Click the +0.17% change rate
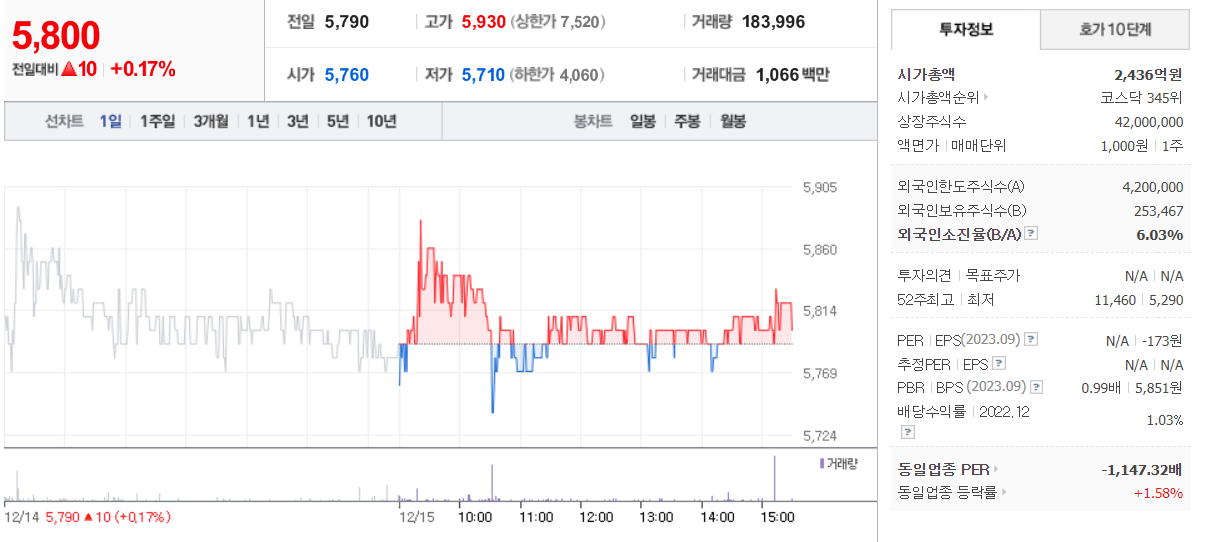The width and height of the screenshot is (1210, 542). point(143,69)
